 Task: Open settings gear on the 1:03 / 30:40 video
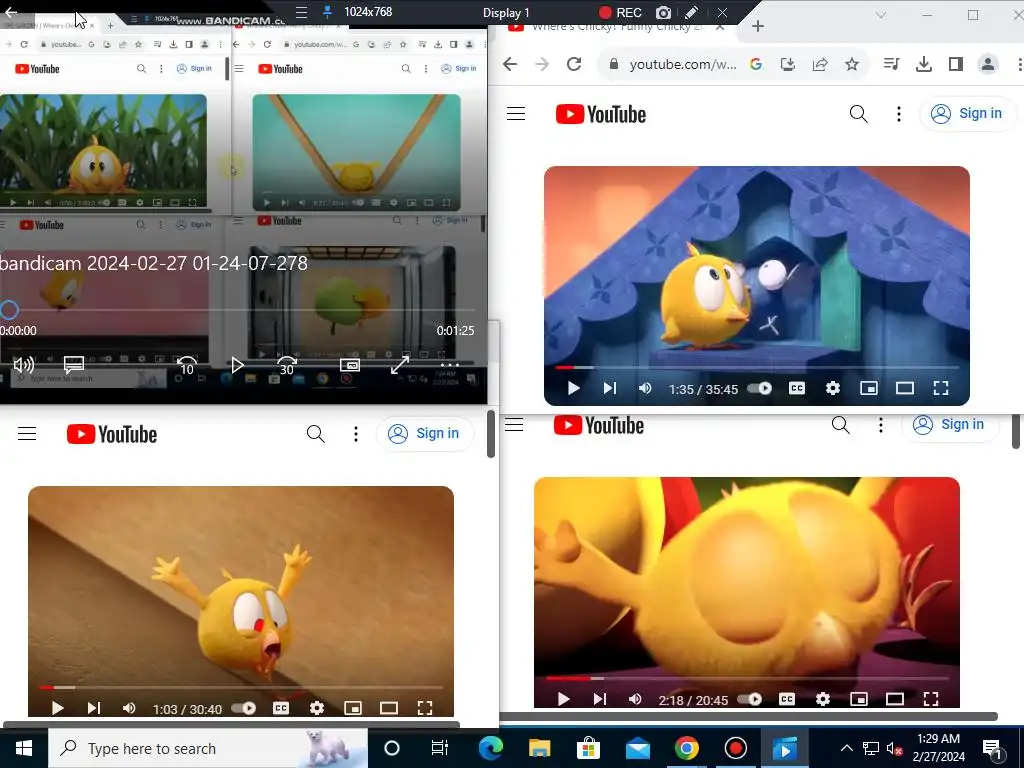(x=317, y=708)
